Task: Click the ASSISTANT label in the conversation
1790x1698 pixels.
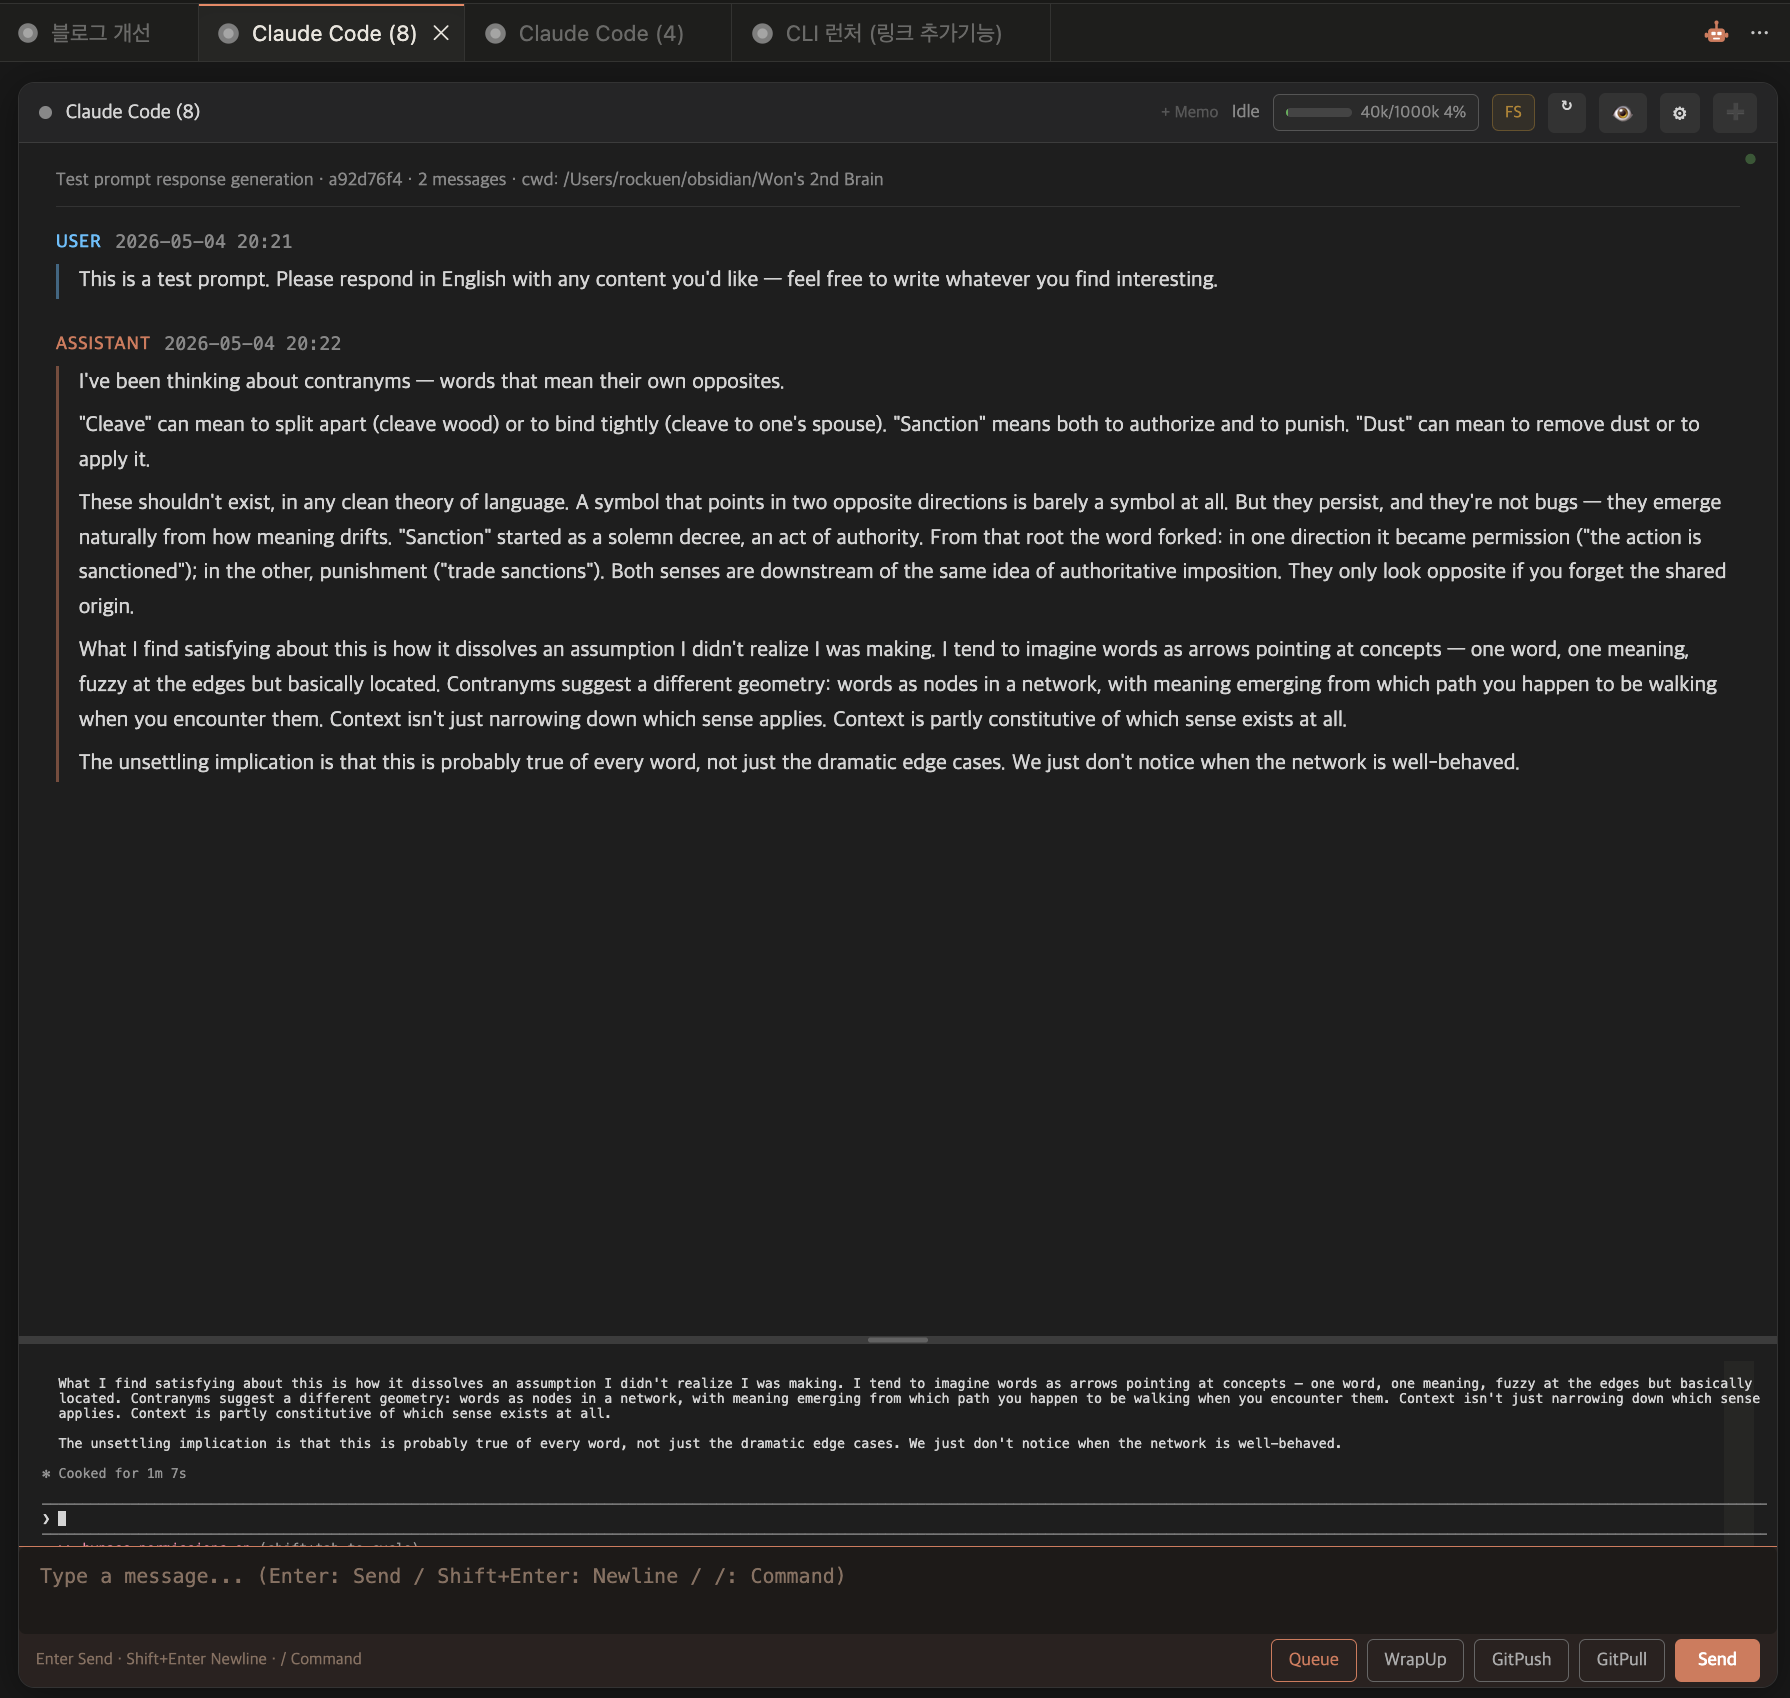Action: click(103, 343)
